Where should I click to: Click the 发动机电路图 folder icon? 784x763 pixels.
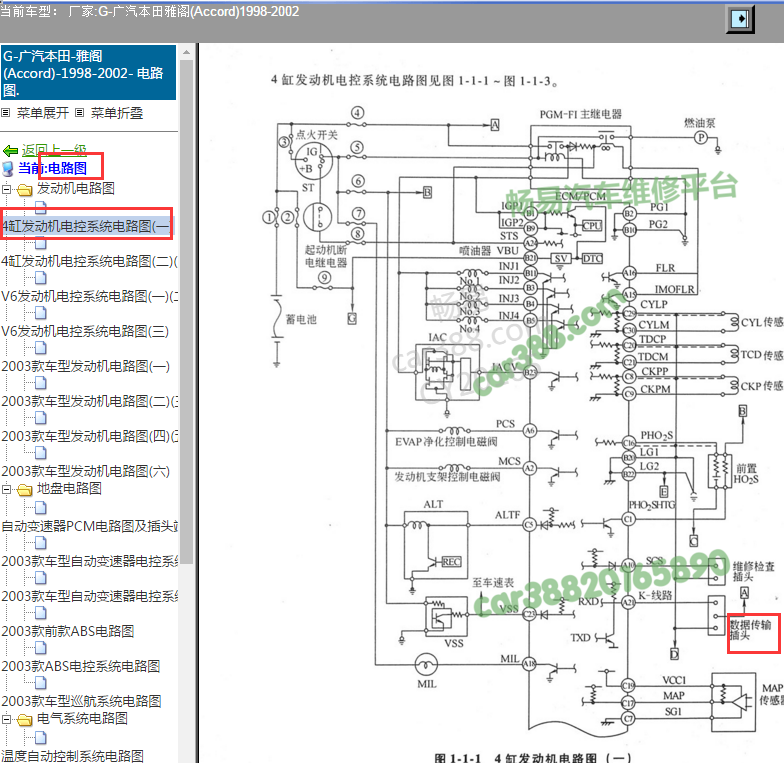[24, 190]
